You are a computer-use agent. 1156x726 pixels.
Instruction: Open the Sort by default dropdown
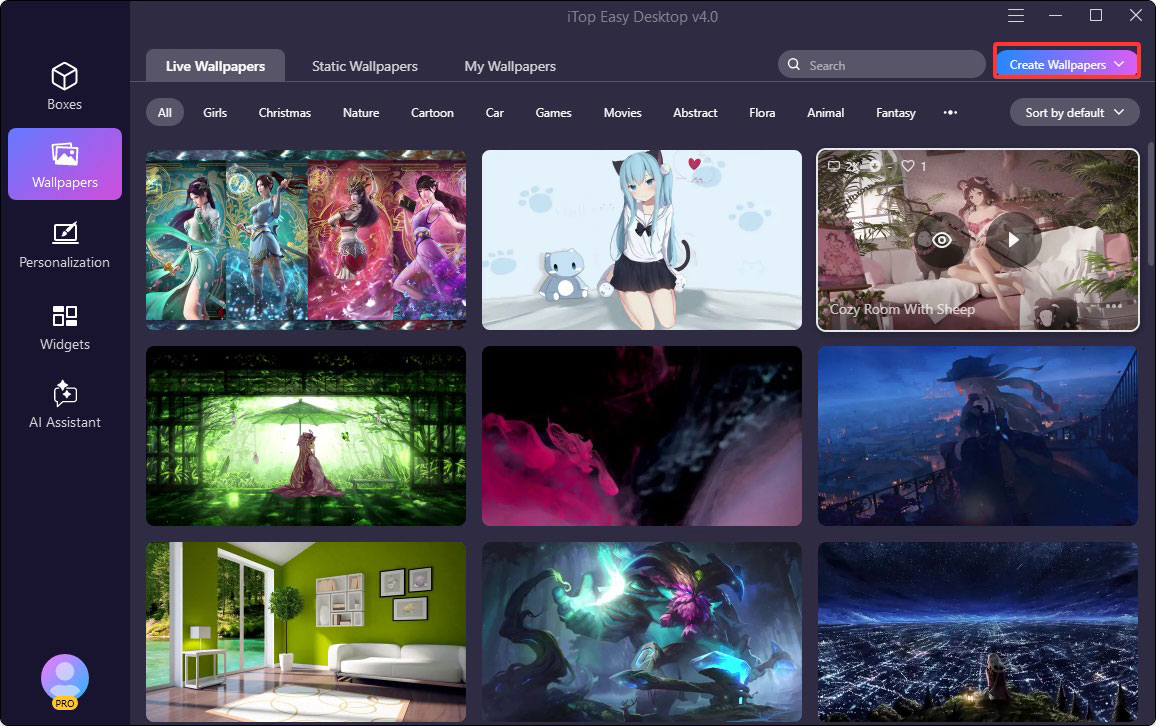click(x=1074, y=112)
